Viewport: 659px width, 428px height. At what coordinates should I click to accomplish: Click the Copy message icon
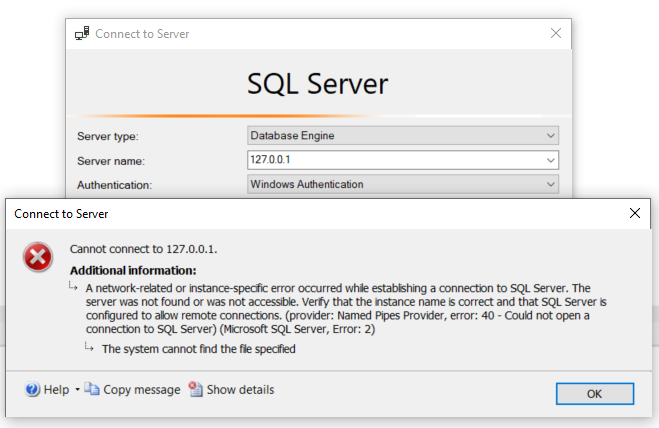click(92, 389)
